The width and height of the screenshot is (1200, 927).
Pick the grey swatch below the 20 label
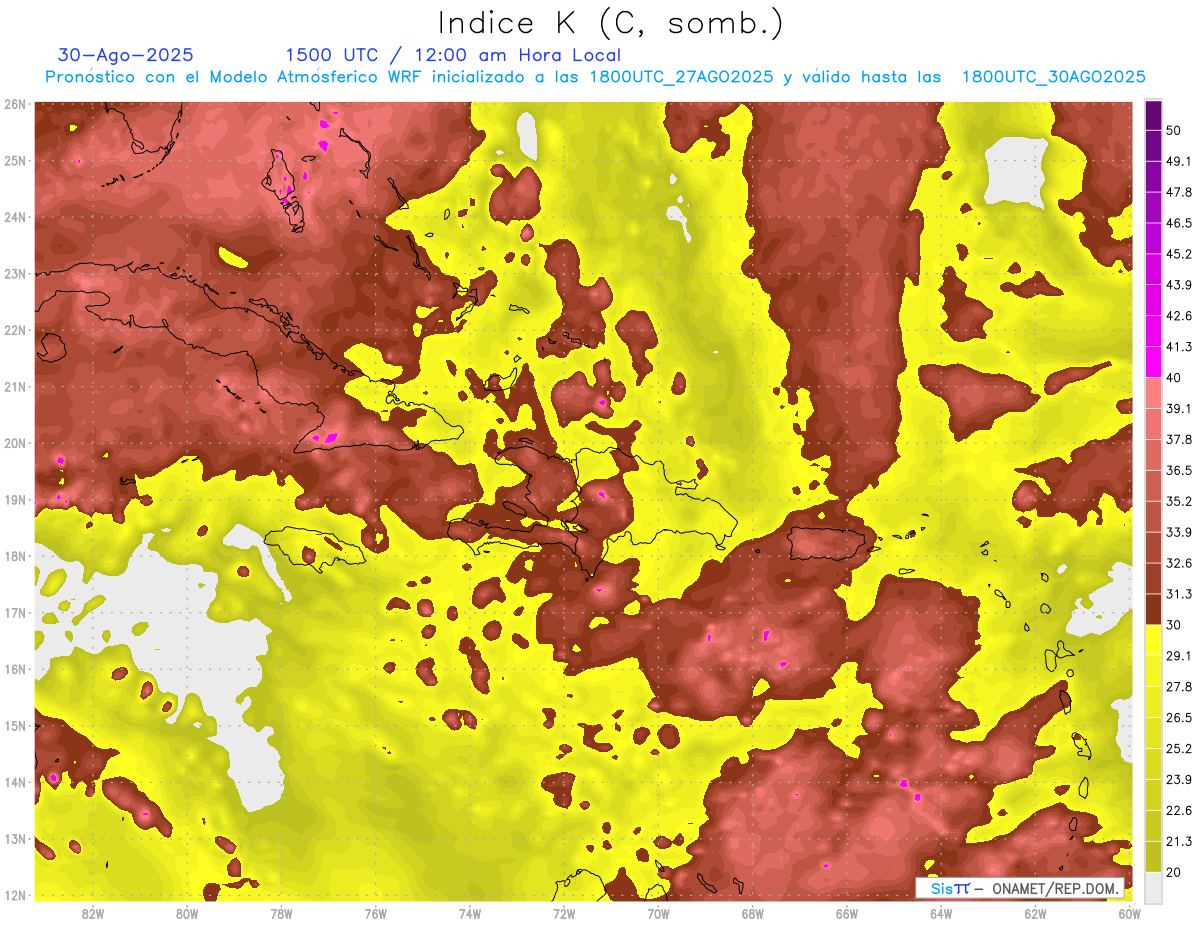[1153, 887]
